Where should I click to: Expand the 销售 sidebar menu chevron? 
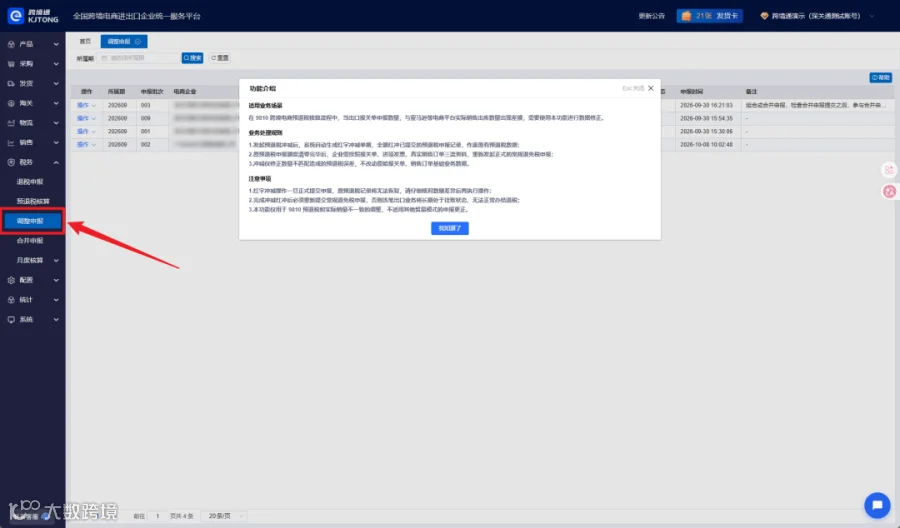click(56, 142)
